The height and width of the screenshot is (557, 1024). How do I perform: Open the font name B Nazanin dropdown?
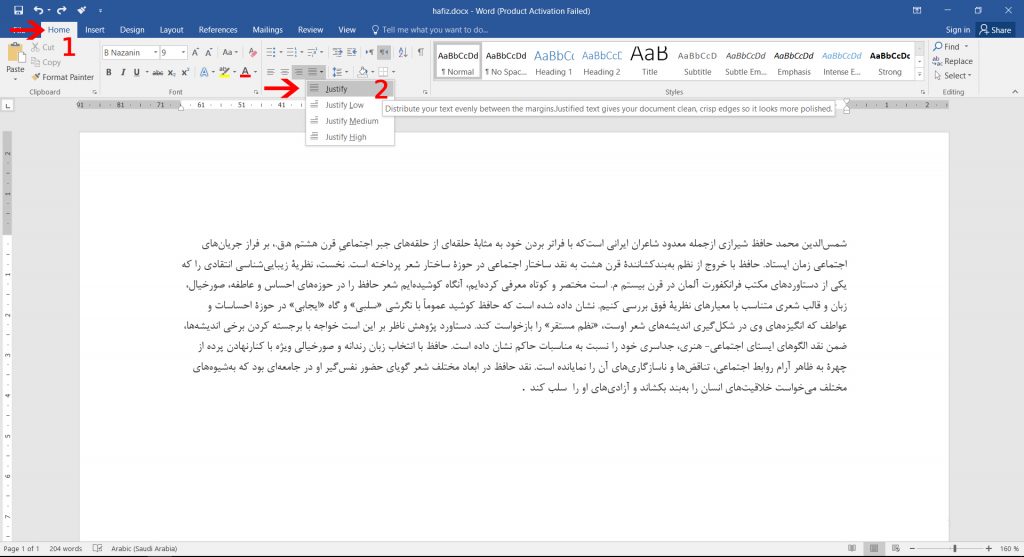[155, 52]
